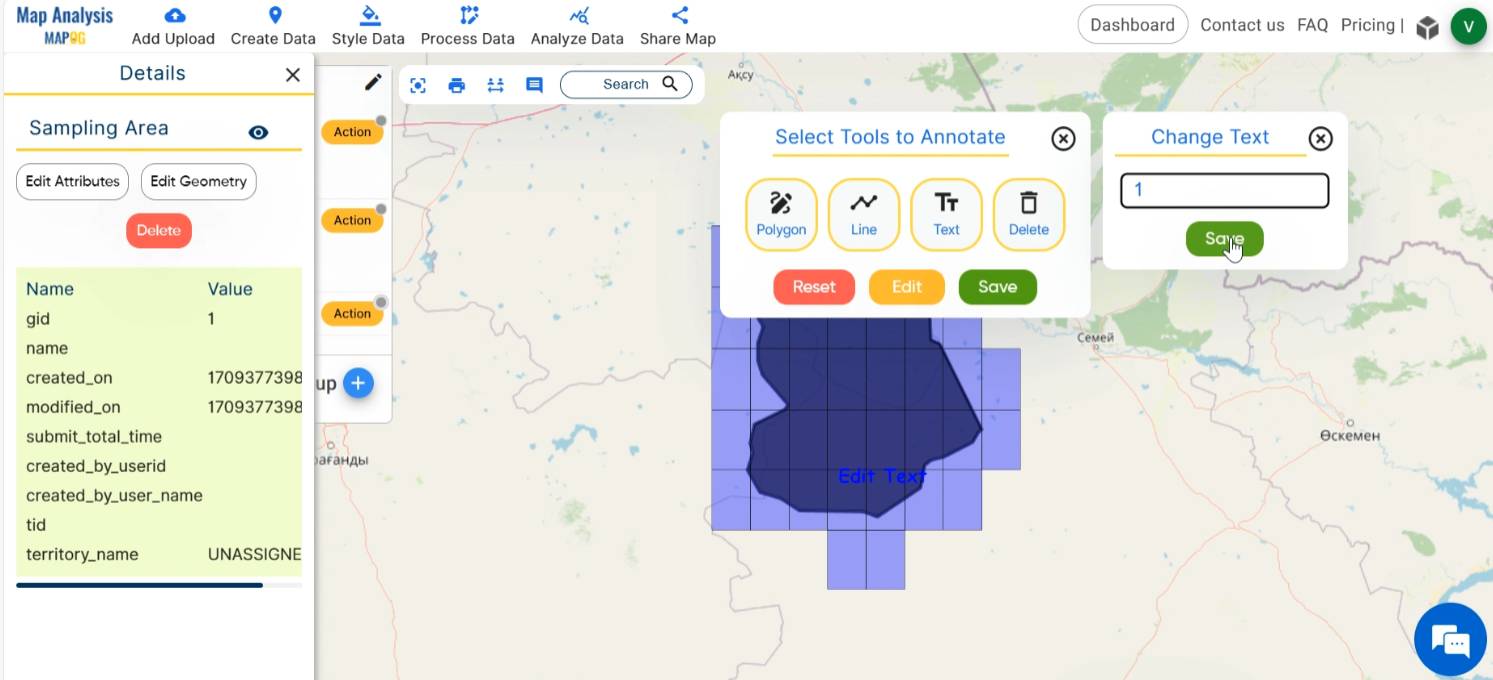Click the Семей city label
This screenshot has height=680, width=1493.
1095,337
